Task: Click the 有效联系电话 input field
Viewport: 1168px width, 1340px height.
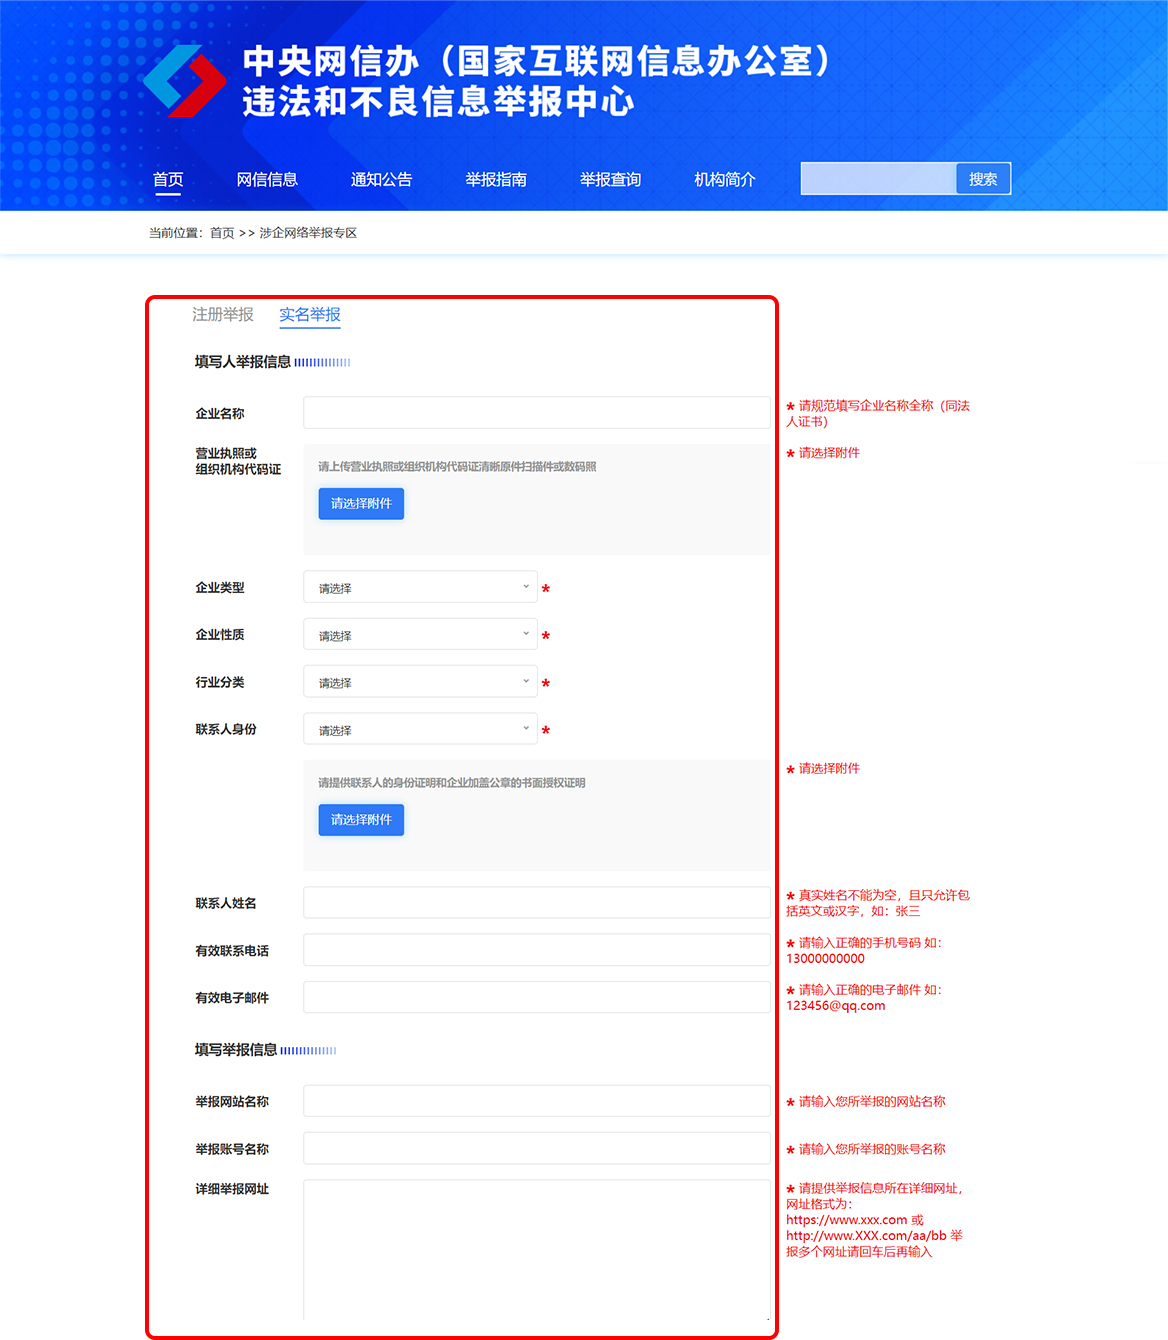Action: tap(537, 950)
